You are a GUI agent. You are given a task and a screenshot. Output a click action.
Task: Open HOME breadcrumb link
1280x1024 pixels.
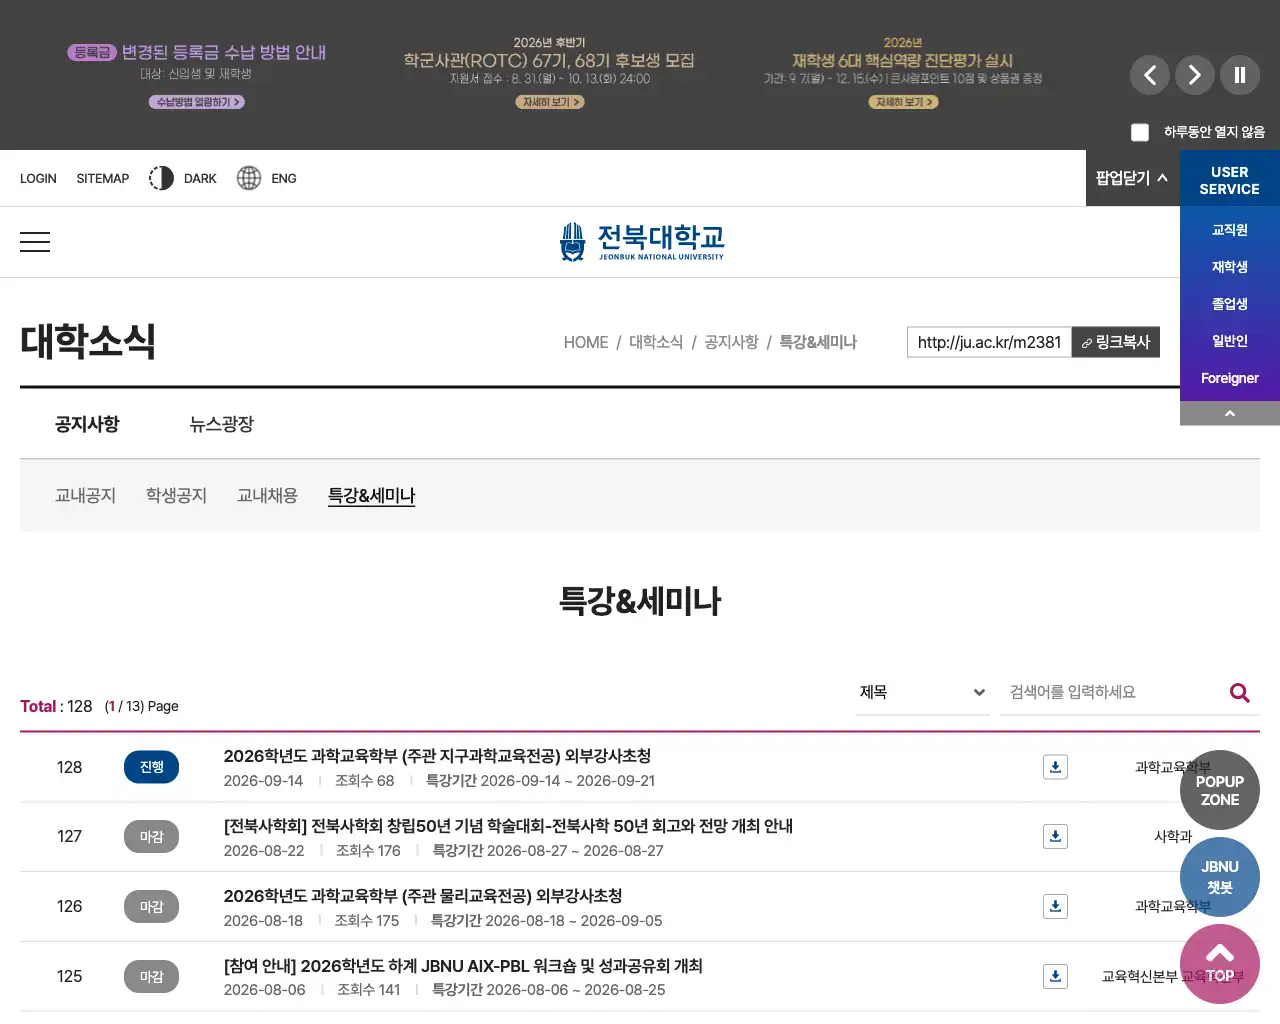click(x=586, y=342)
